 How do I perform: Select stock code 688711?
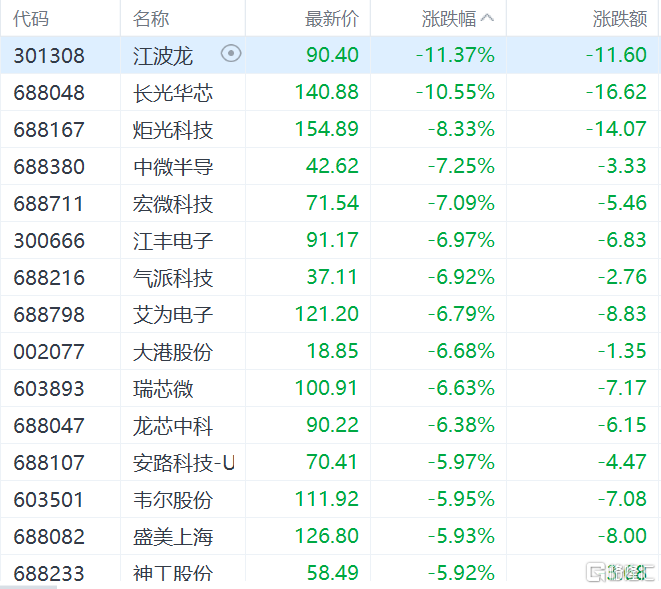coord(48,204)
